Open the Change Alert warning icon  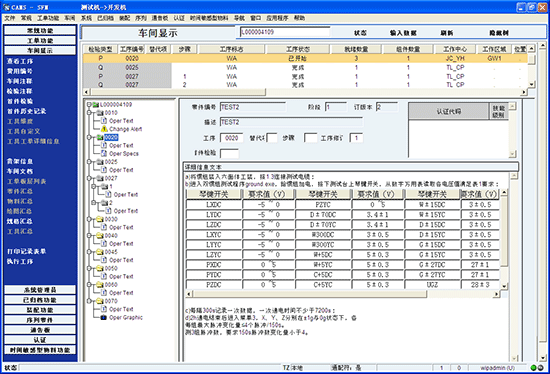pyautogui.click(x=104, y=129)
